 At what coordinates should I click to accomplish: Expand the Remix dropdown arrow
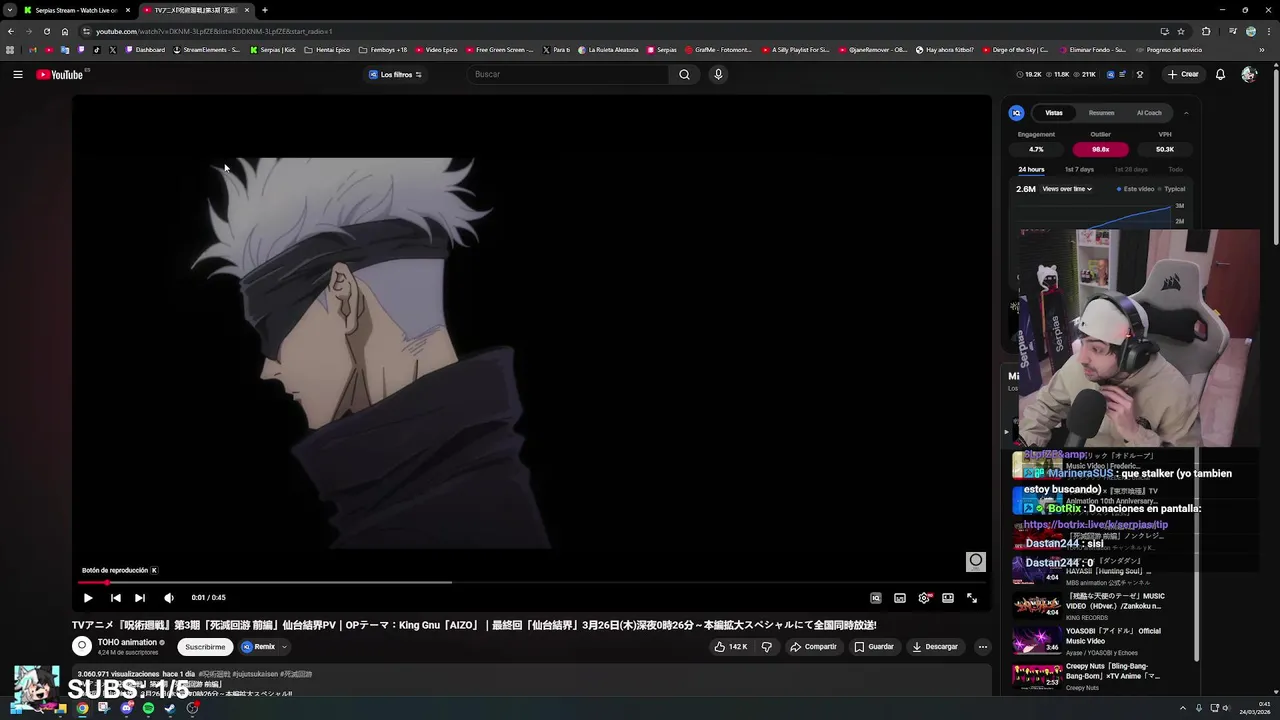pyautogui.click(x=284, y=647)
